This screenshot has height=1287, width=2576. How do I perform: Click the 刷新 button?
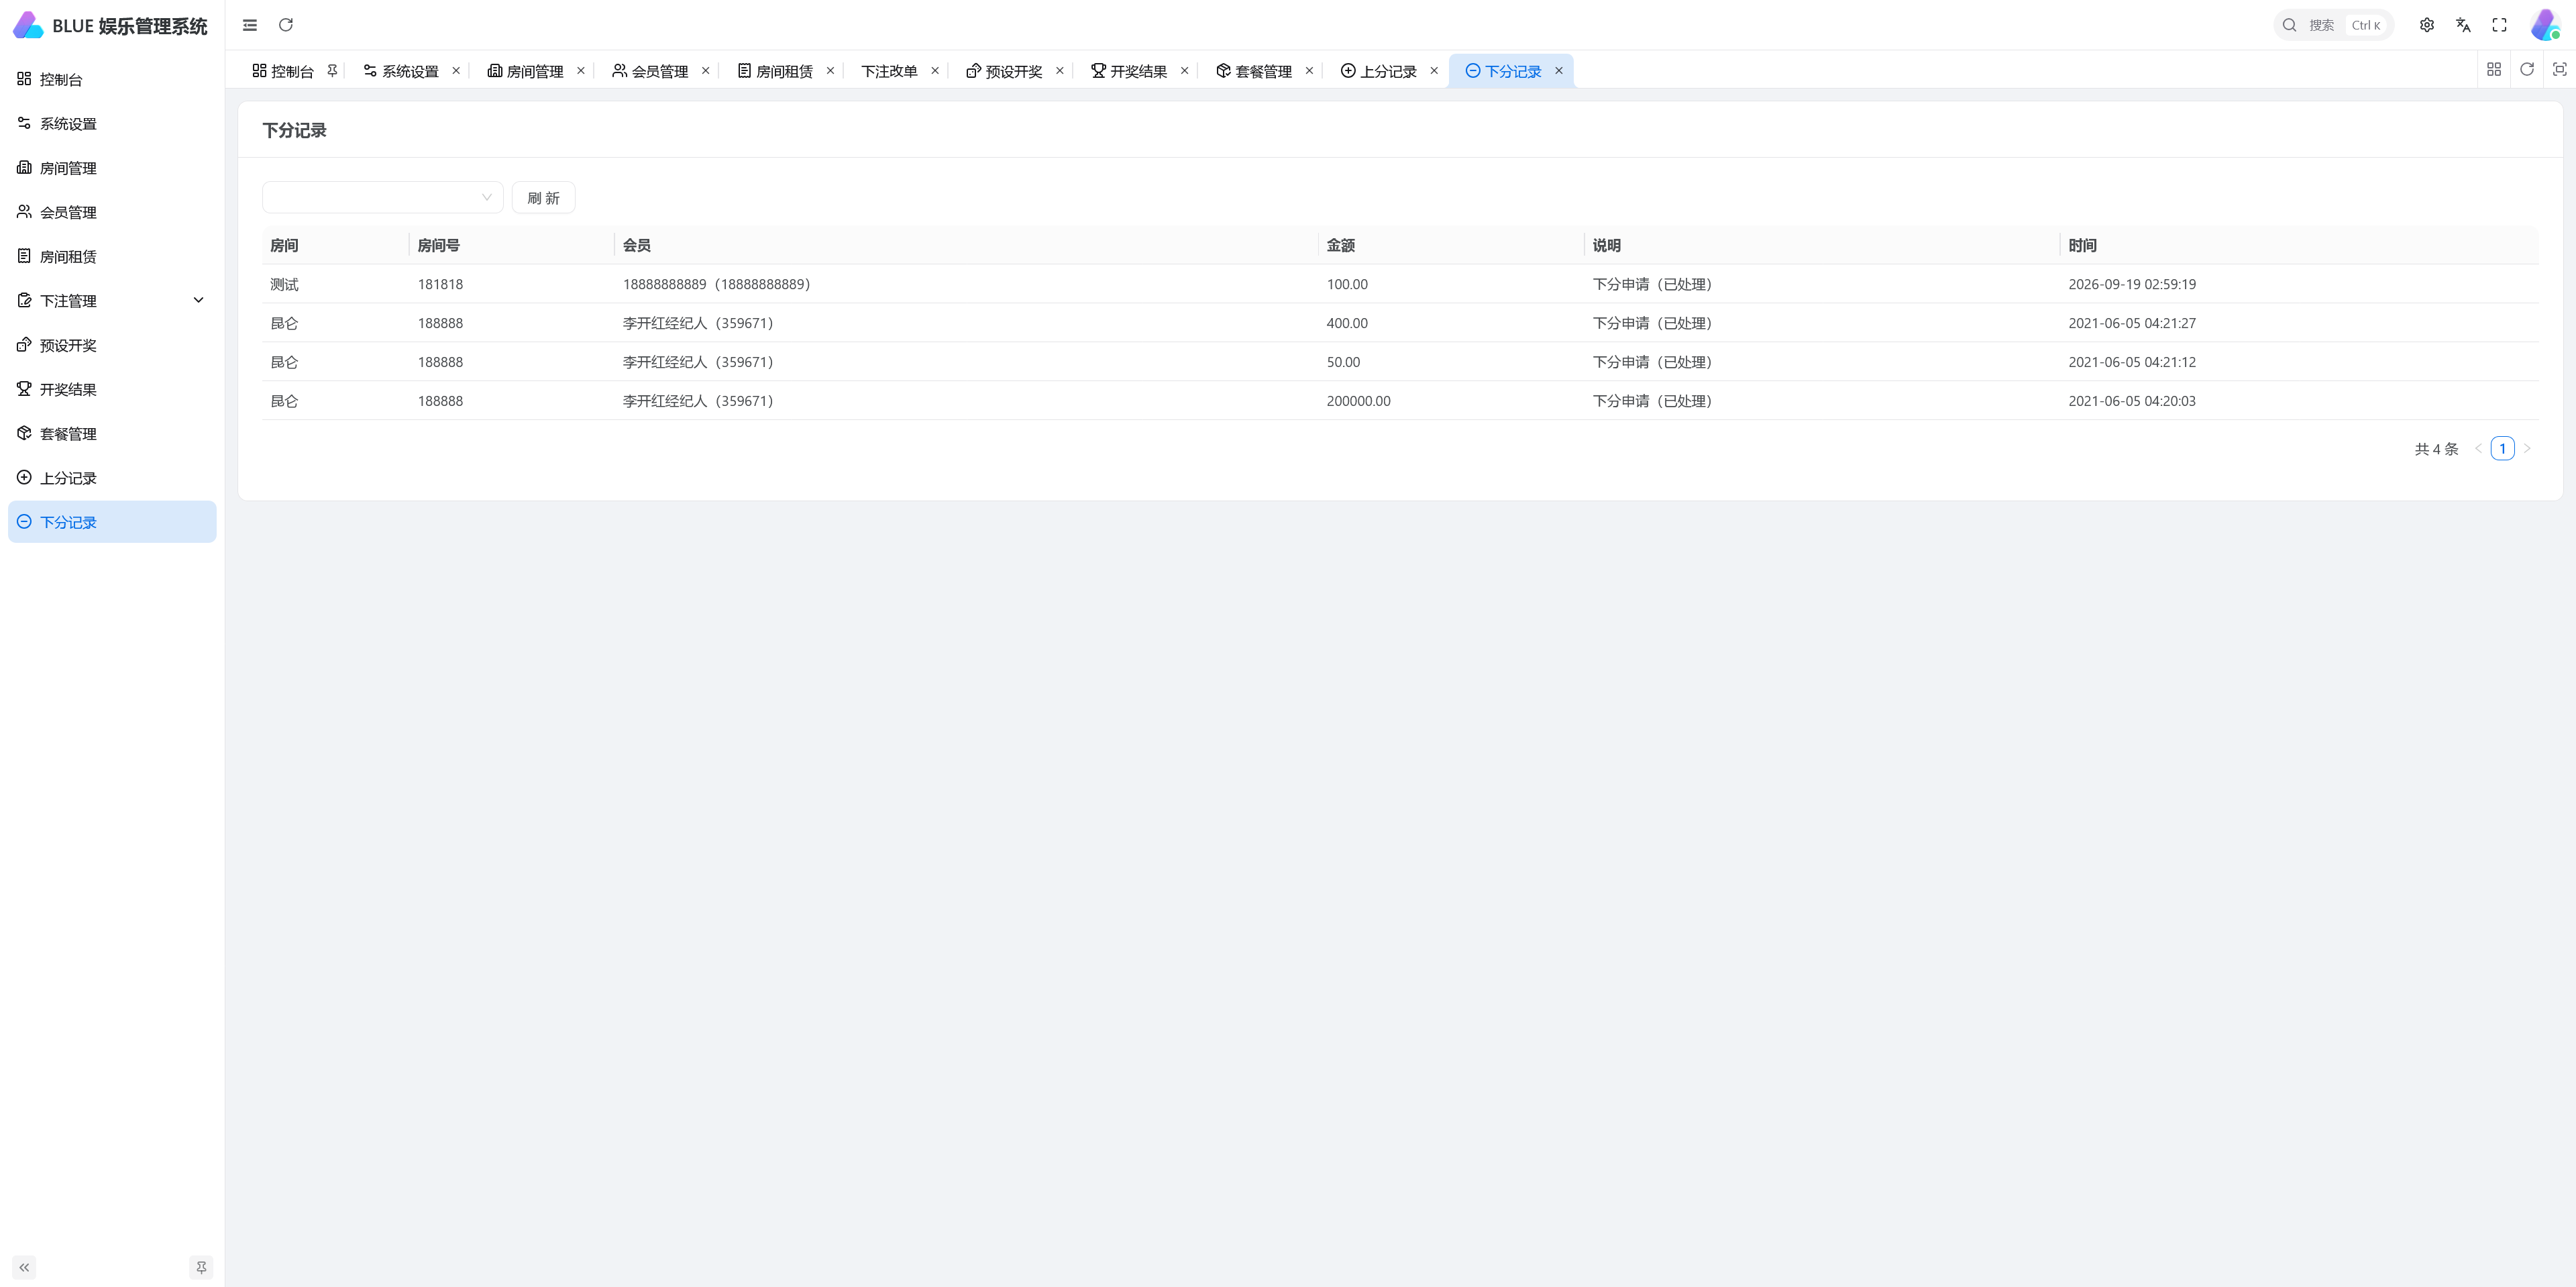pos(543,197)
